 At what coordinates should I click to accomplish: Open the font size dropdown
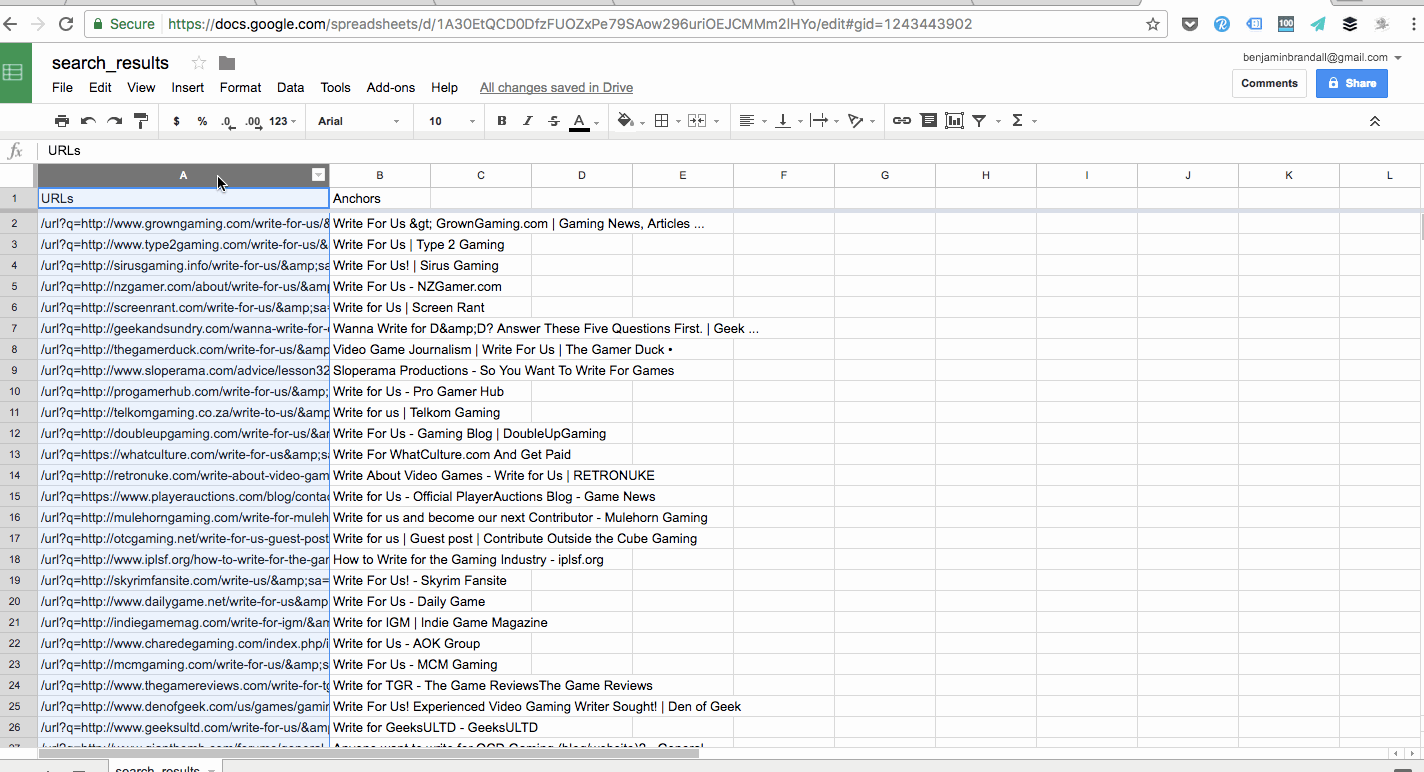(x=452, y=121)
